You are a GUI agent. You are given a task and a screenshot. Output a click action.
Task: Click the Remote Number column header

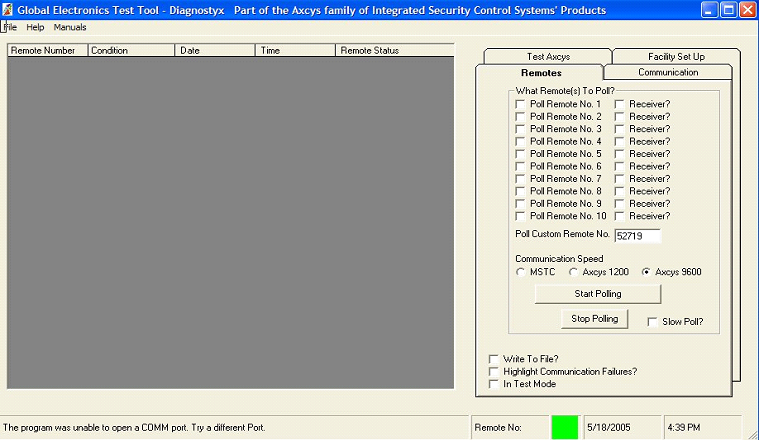(x=48, y=50)
